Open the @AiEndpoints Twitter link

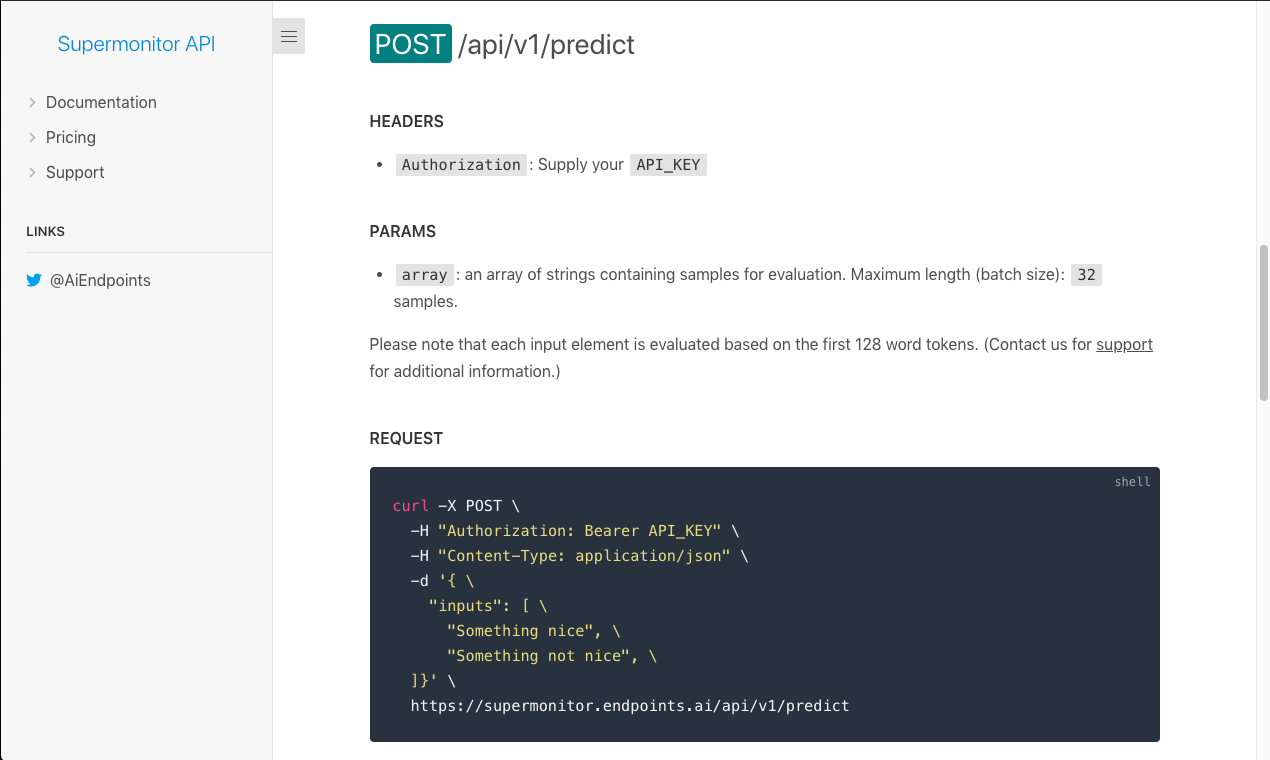[100, 281]
